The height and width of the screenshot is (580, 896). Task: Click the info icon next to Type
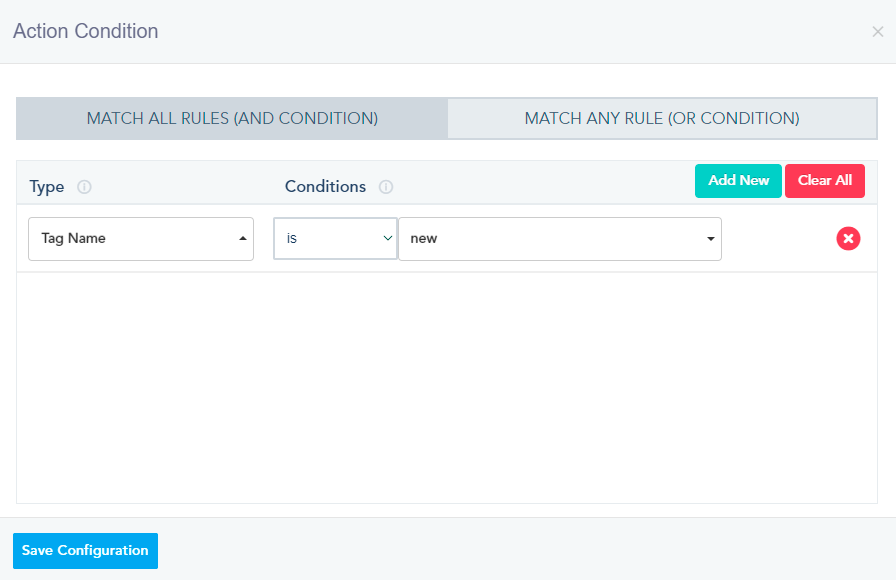pyautogui.click(x=84, y=187)
